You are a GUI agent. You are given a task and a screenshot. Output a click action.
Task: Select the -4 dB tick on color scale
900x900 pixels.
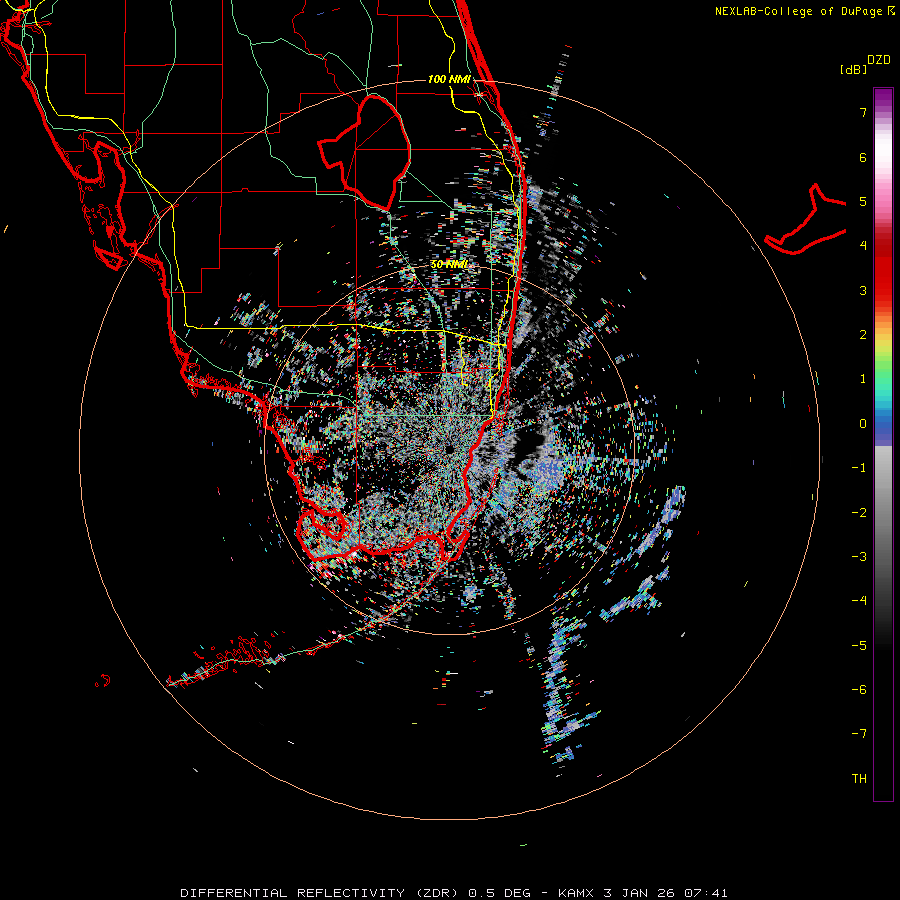click(859, 601)
